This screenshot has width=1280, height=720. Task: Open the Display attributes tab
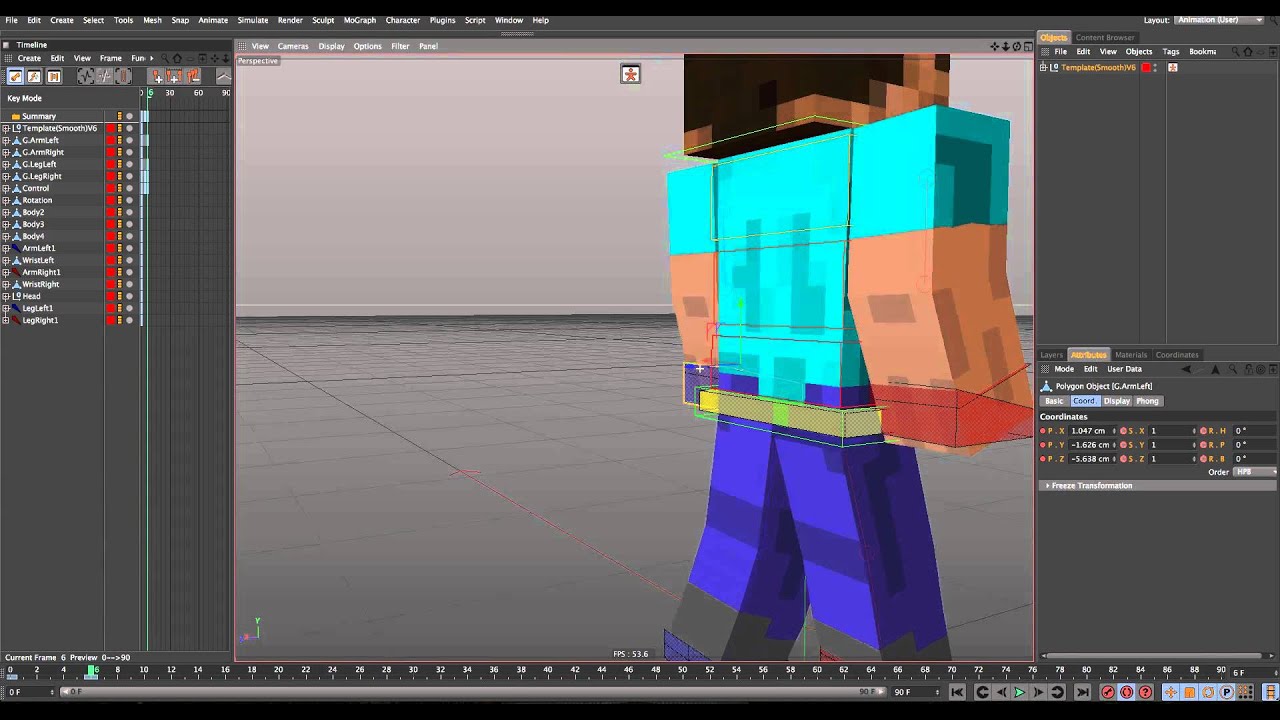(1116, 401)
